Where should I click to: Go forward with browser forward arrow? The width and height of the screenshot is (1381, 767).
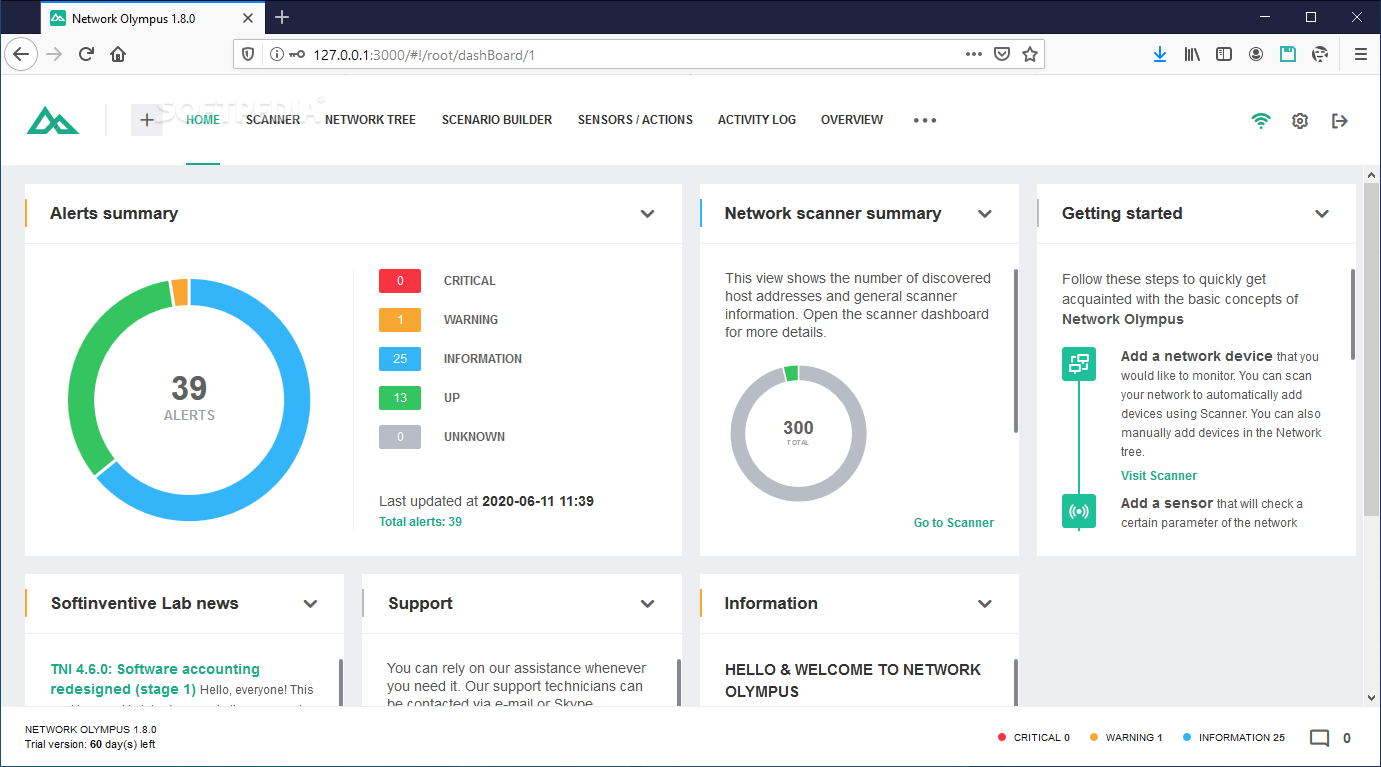coord(54,54)
